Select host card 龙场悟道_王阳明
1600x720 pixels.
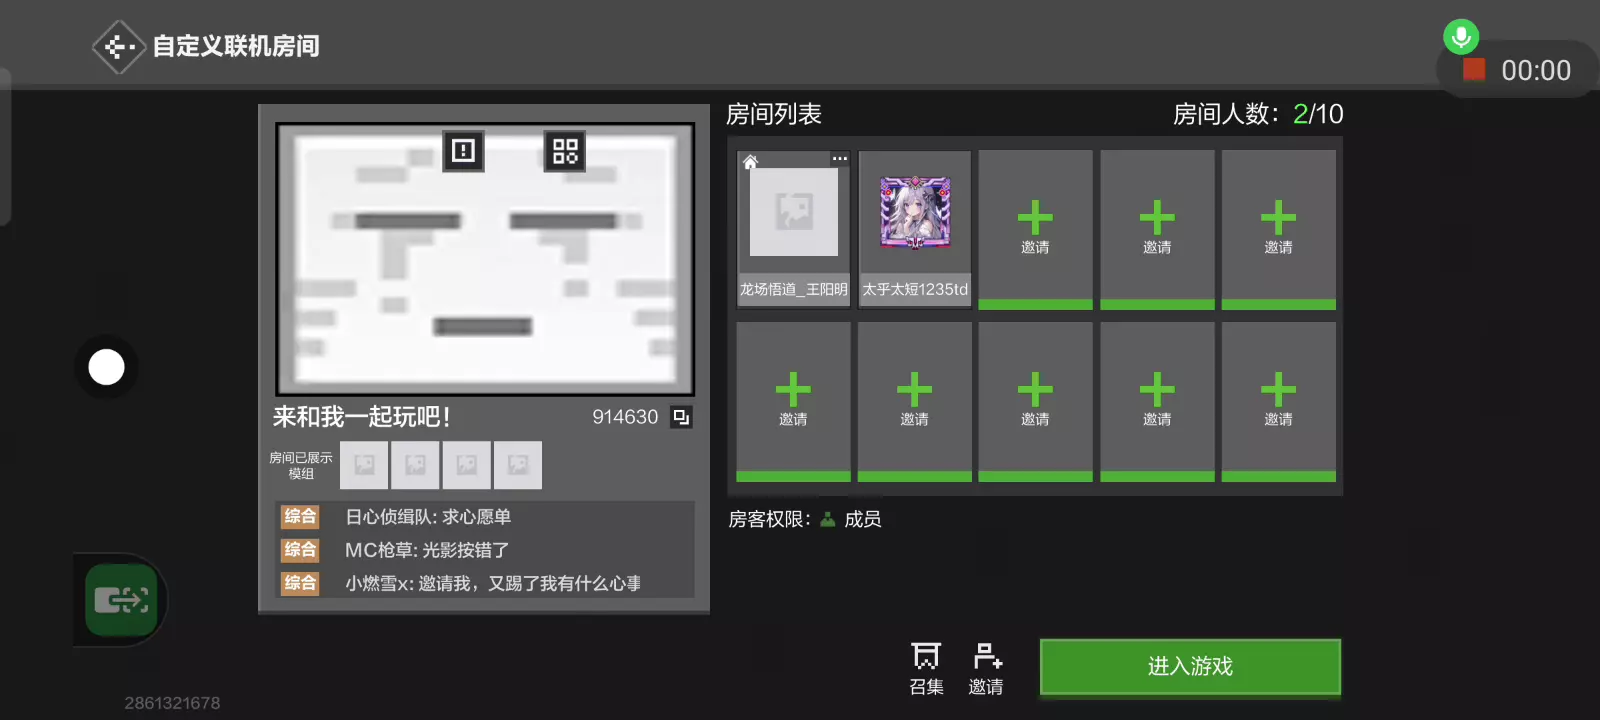coord(793,228)
